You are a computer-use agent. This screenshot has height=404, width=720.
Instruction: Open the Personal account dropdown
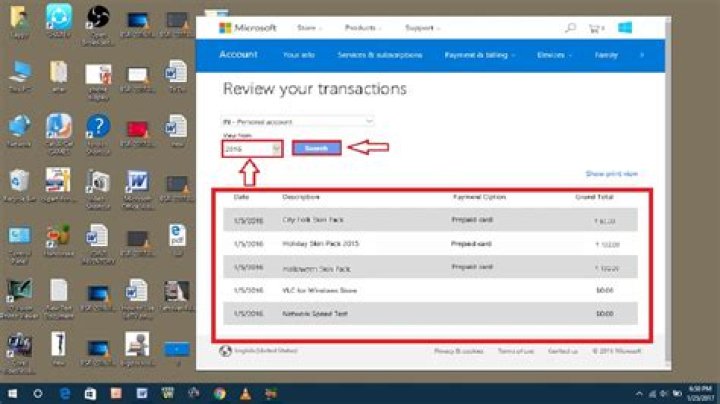[x=297, y=122]
